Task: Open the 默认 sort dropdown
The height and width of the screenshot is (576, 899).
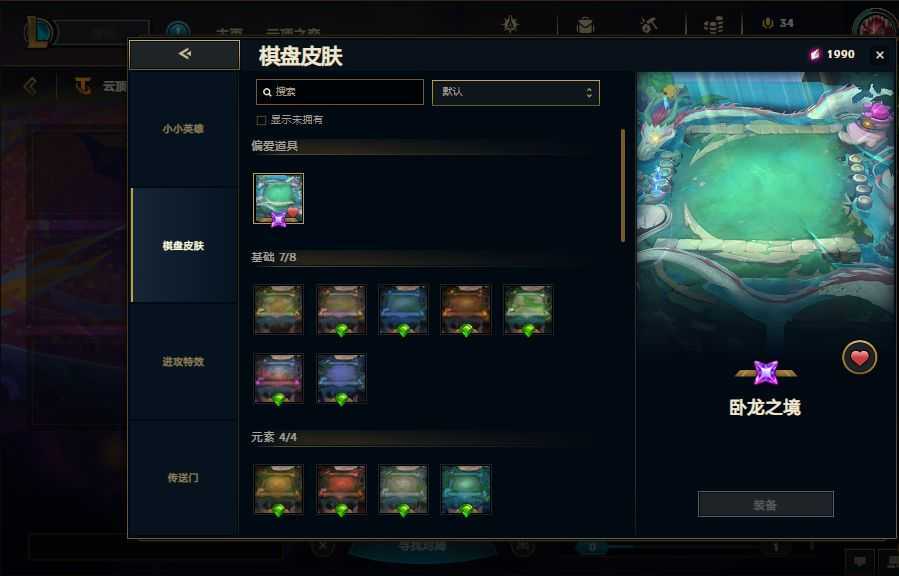Action: (515, 92)
